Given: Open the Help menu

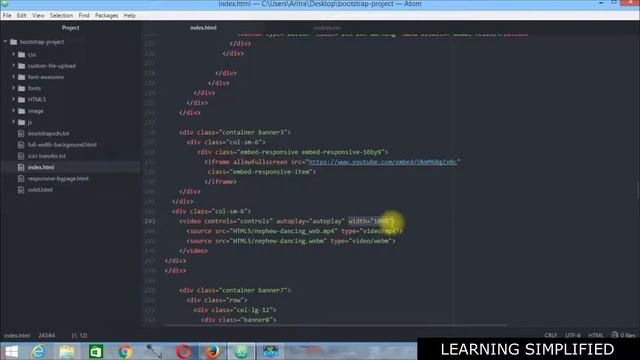Looking at the screenshot, I should point(129,16).
